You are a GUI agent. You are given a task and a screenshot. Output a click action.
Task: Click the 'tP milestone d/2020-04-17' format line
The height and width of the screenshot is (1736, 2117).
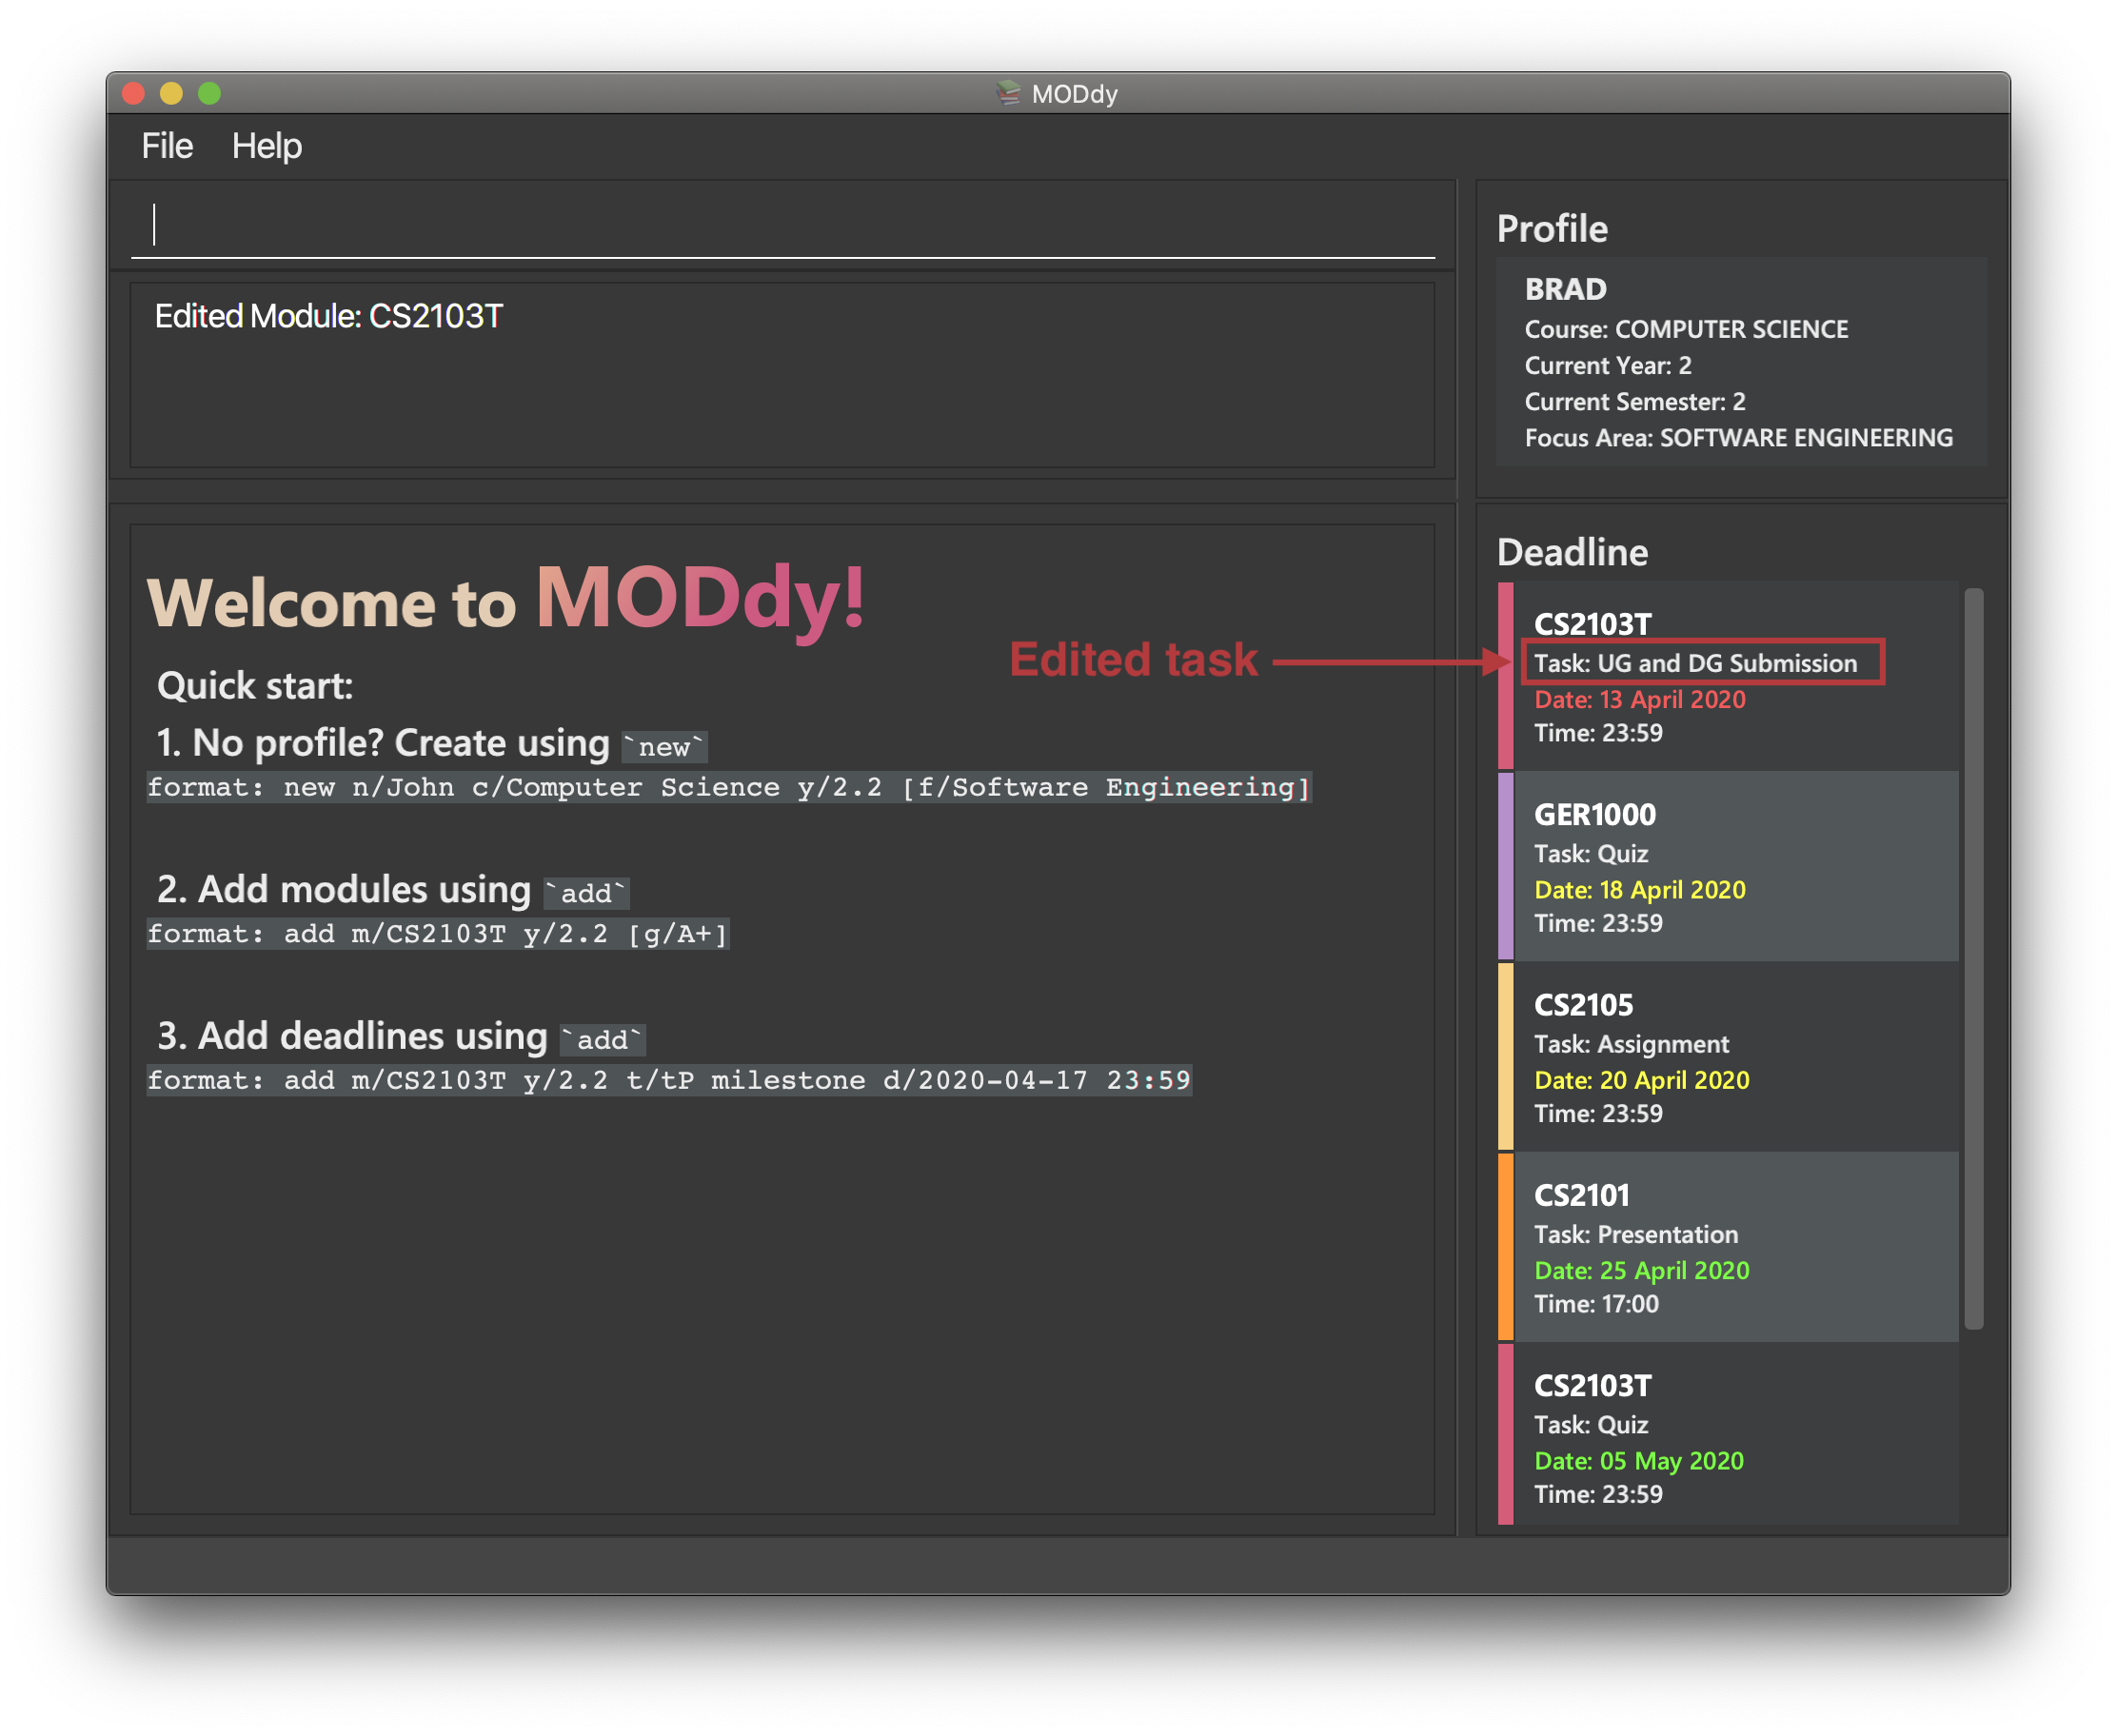coord(669,1080)
